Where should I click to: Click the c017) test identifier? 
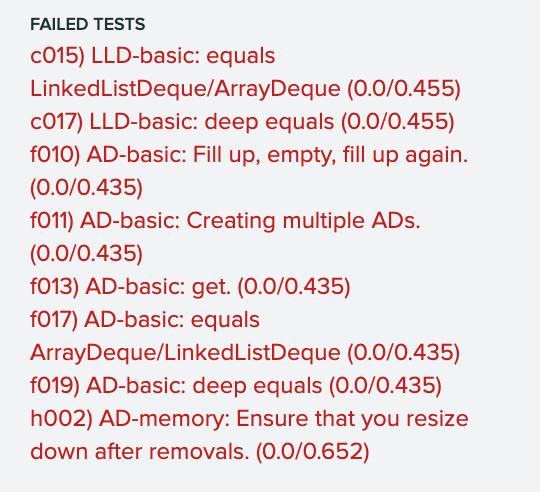[56, 122]
